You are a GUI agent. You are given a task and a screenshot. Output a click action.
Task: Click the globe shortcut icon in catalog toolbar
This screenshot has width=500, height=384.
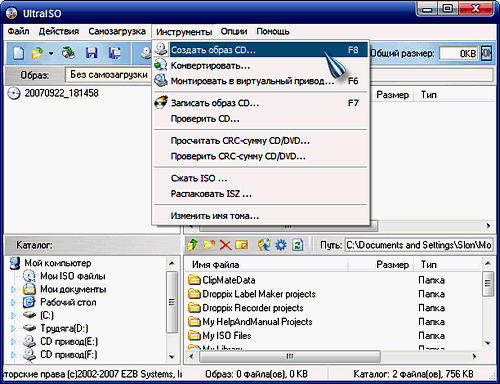pyautogui.click(x=264, y=245)
